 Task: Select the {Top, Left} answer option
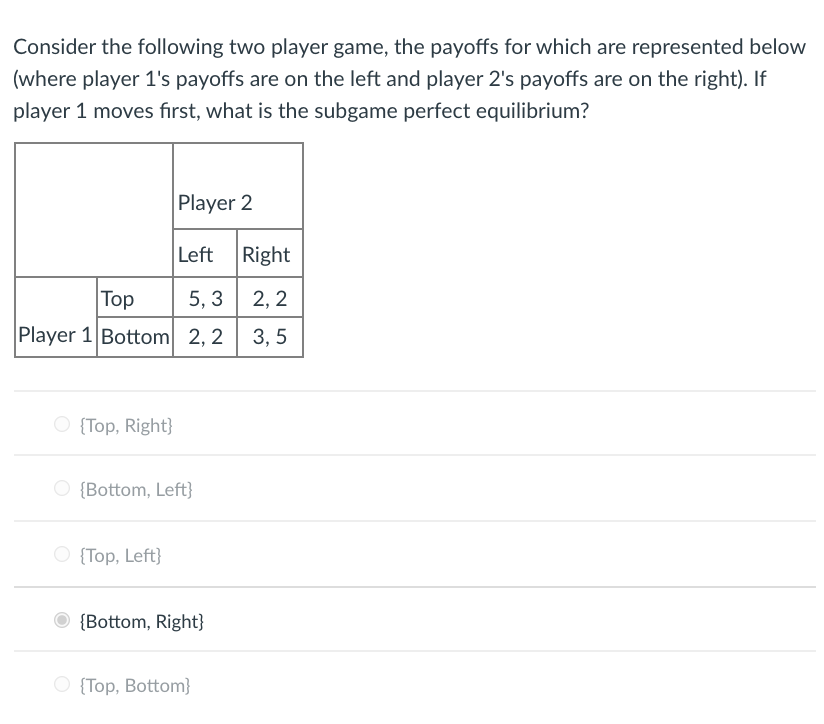tap(61, 554)
